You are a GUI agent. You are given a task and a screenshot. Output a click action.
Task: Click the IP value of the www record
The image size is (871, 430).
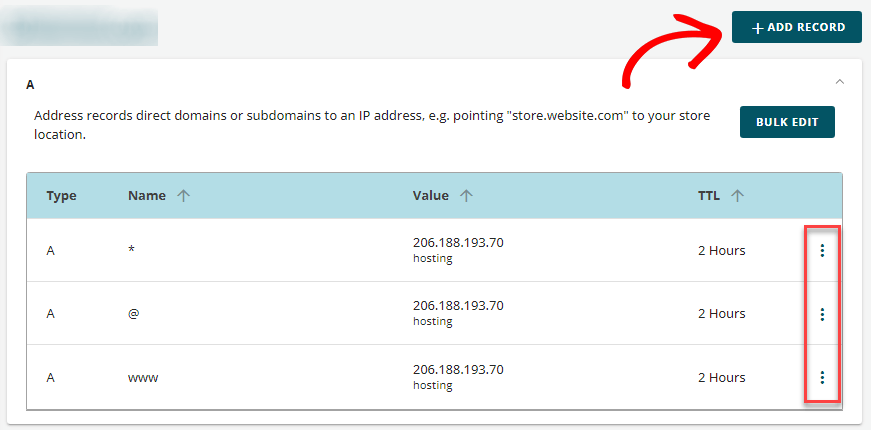(x=458, y=369)
